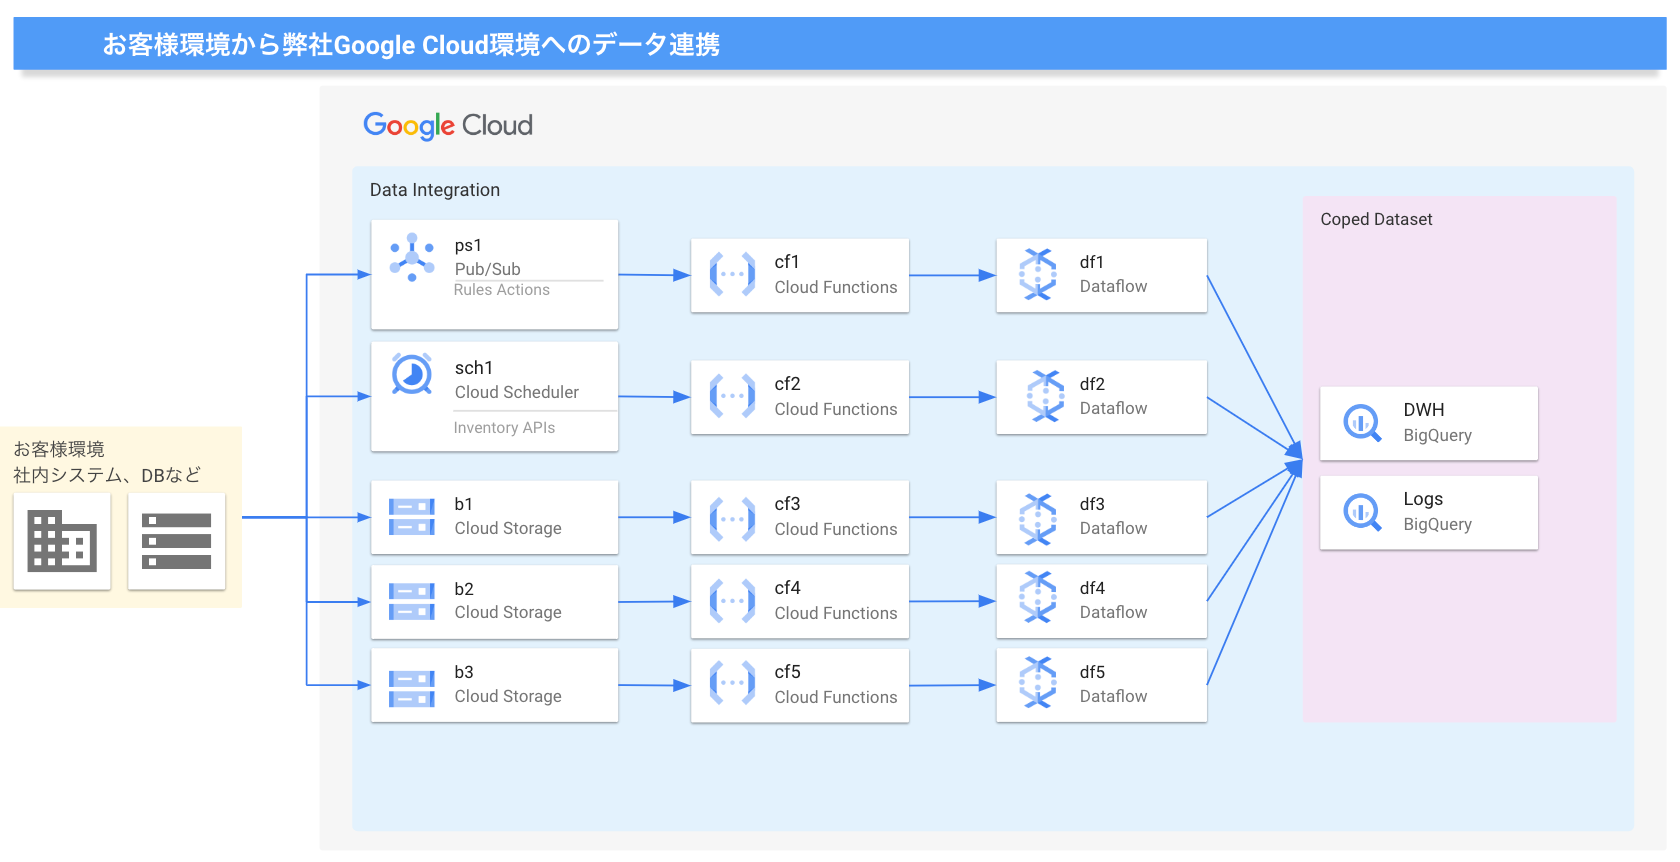Screen dimensions: 1680x862
Task: Click the 'df5' node name
Action: [1093, 672]
